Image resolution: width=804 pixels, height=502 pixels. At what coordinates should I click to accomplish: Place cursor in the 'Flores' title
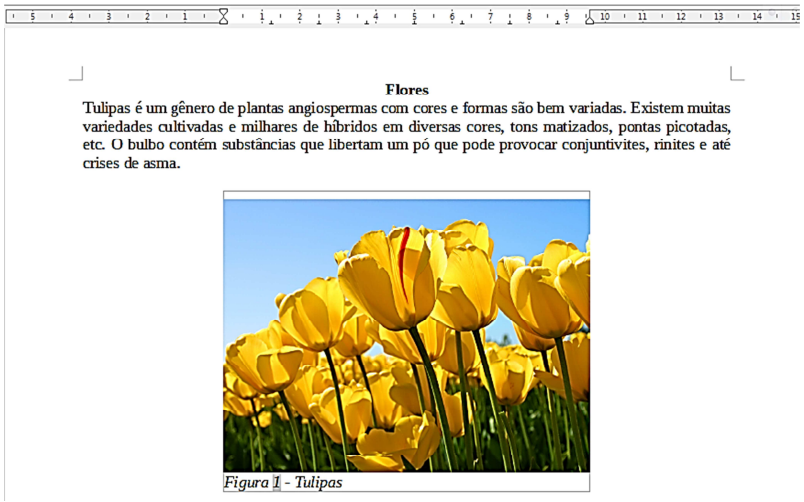point(406,91)
